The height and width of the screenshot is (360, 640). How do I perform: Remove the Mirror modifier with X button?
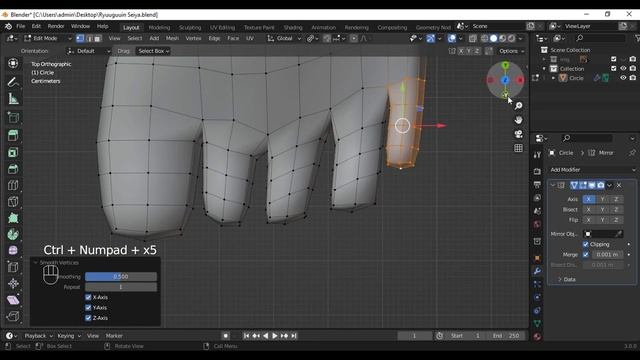pyautogui.click(x=619, y=185)
